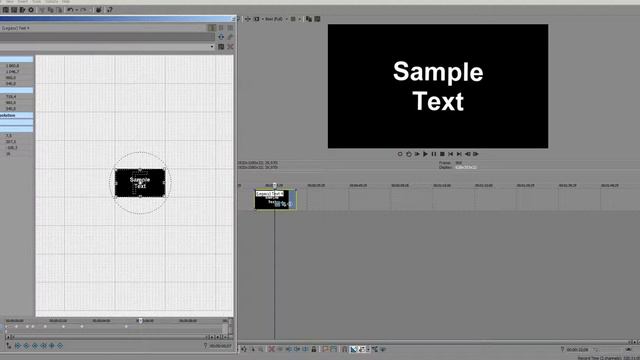Save preview snapshot to file
The image size is (640, 360).
317,19
